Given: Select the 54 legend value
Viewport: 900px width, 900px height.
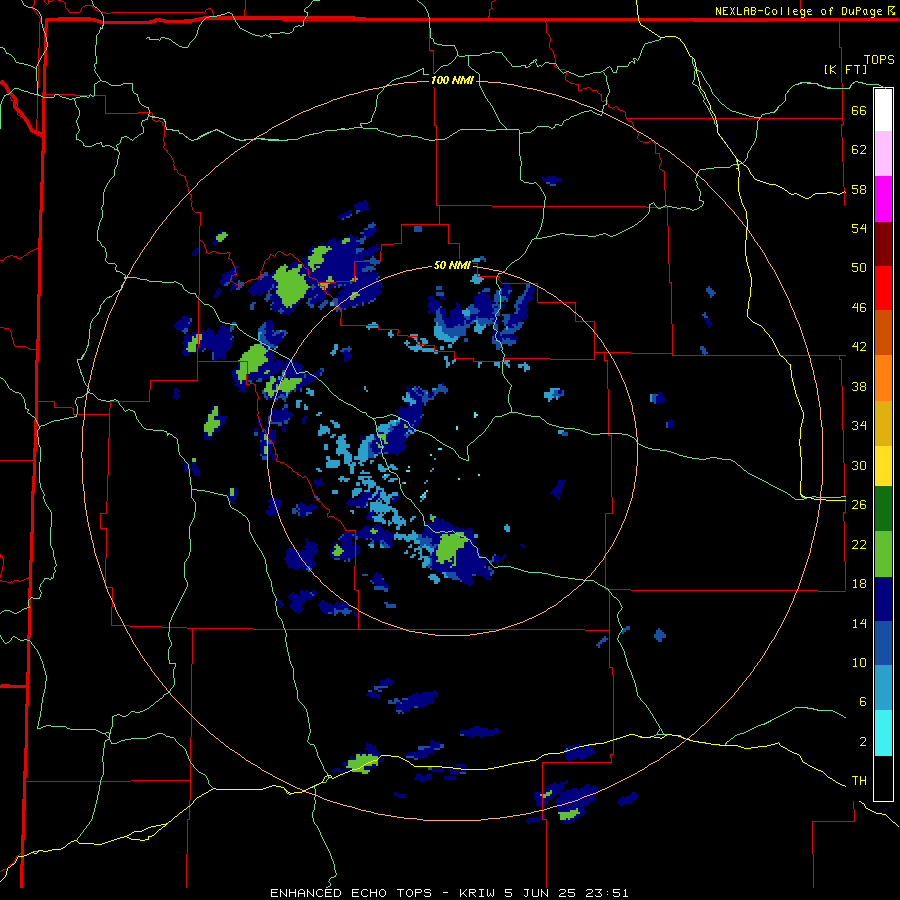Looking at the screenshot, I should point(859,228).
